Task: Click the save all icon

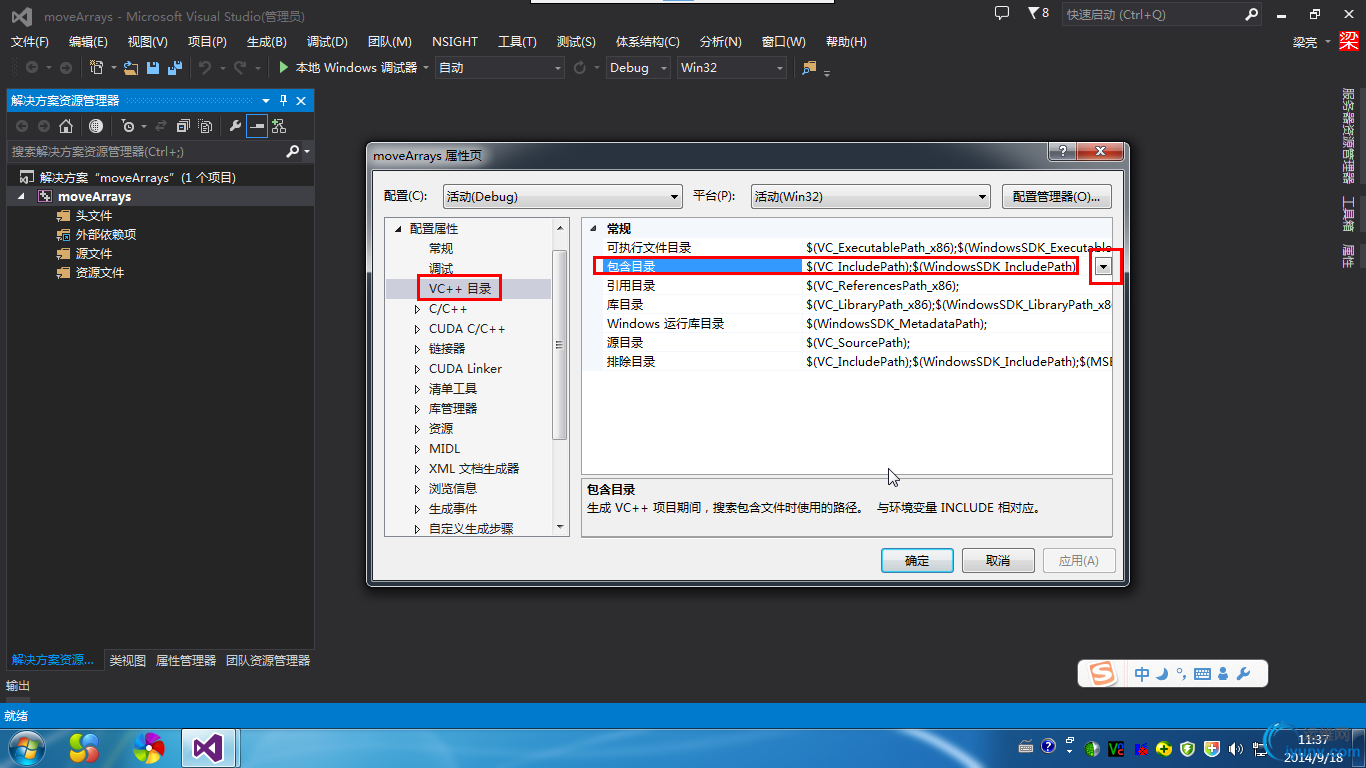Action: point(174,68)
